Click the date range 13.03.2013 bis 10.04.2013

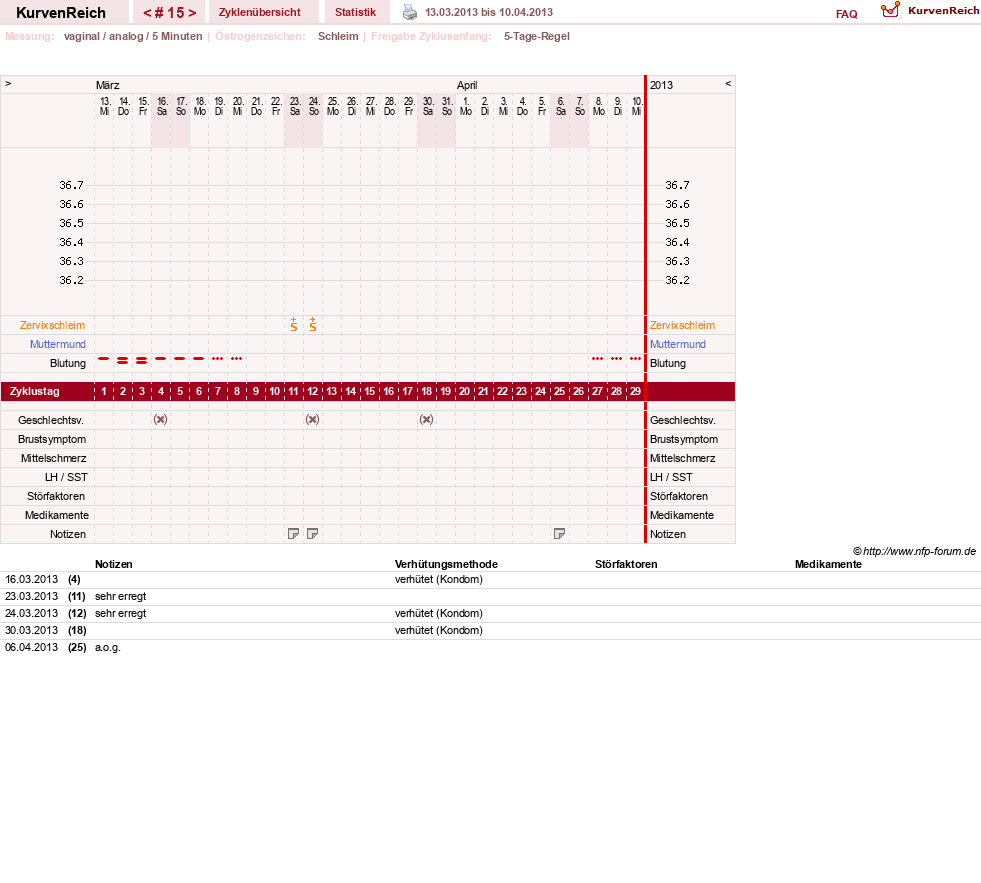pos(489,12)
